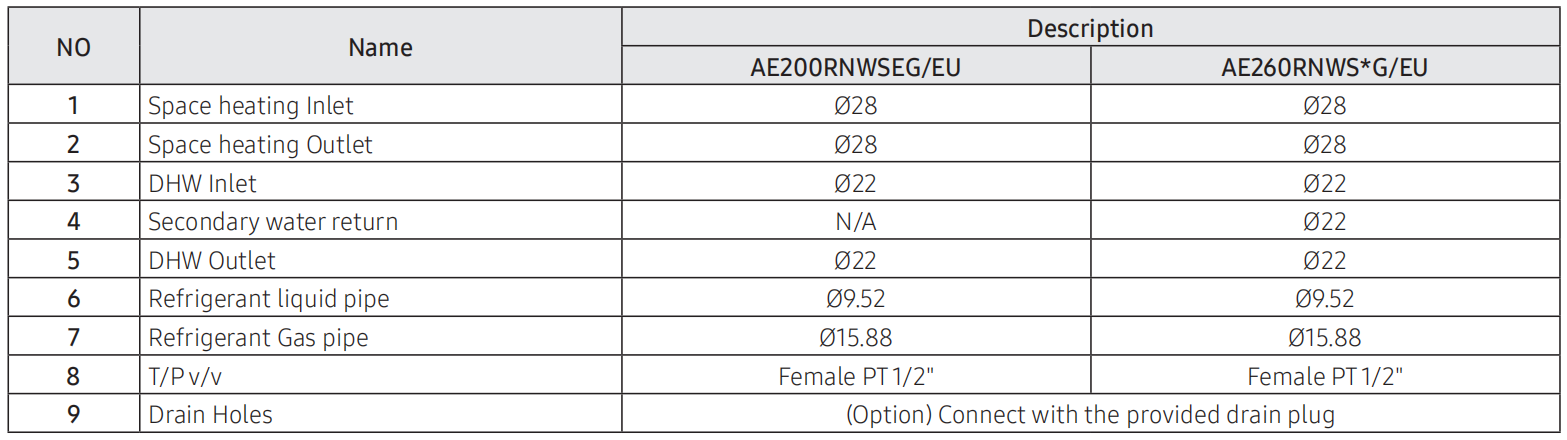
Task: Select the Name column header
Action: pyautogui.click(x=380, y=47)
